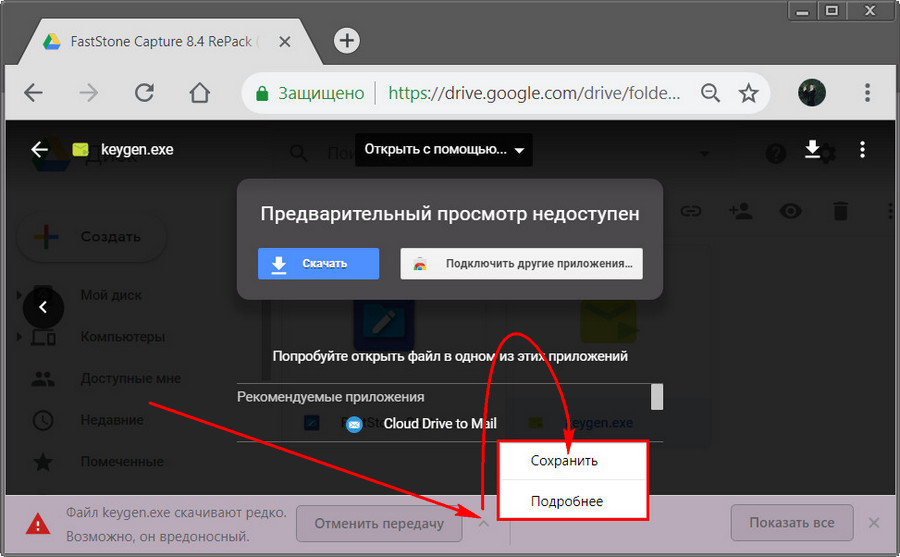
Task: Open "Компьютеры" in sidebar
Action: tap(122, 336)
